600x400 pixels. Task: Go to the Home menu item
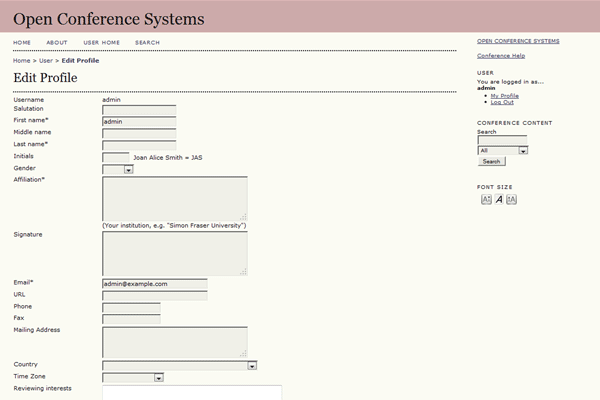22,43
